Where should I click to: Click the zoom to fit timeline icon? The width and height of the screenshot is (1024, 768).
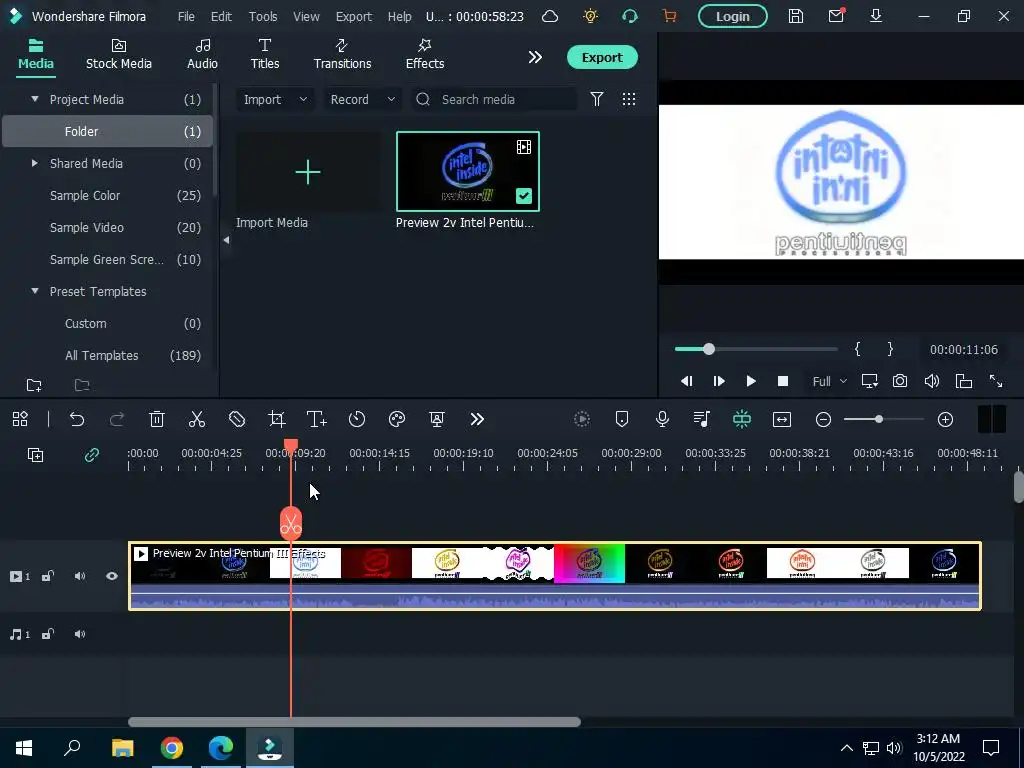(782, 419)
